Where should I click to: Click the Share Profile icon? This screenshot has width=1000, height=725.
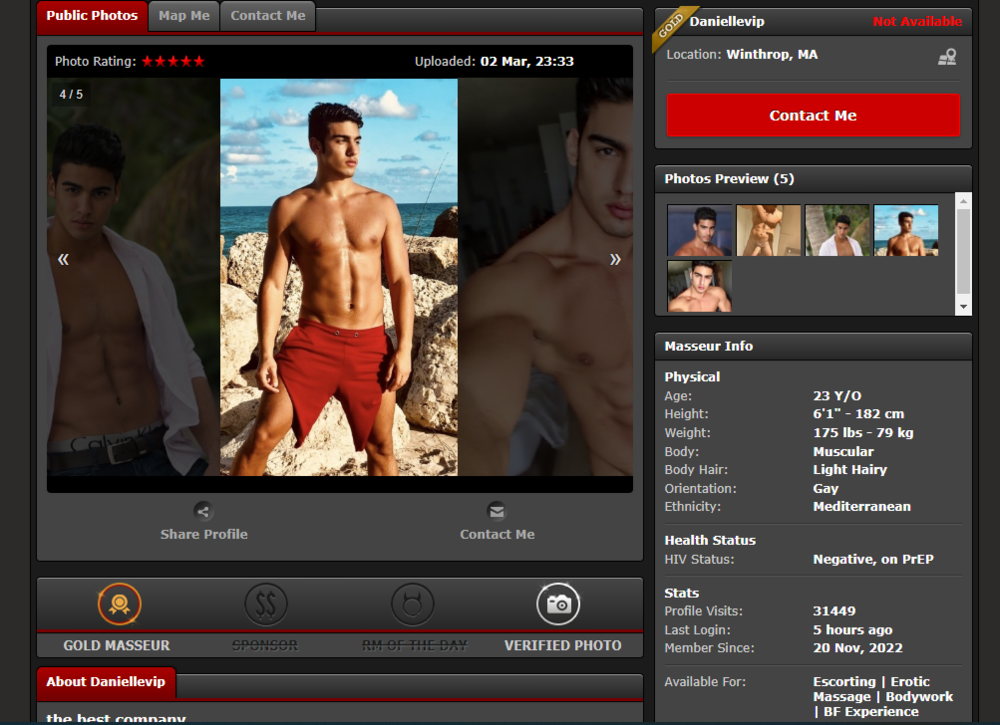(x=203, y=512)
